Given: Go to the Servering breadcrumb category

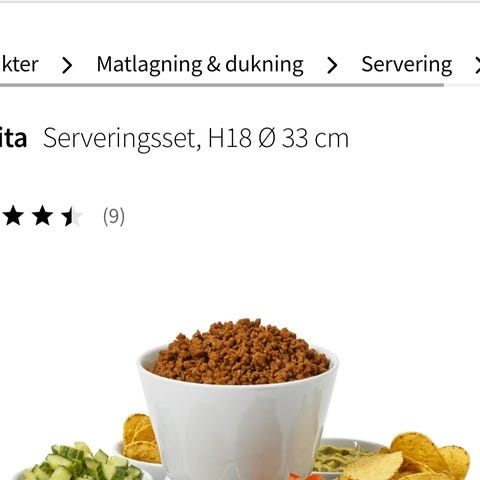Looking at the screenshot, I should click(x=407, y=64).
